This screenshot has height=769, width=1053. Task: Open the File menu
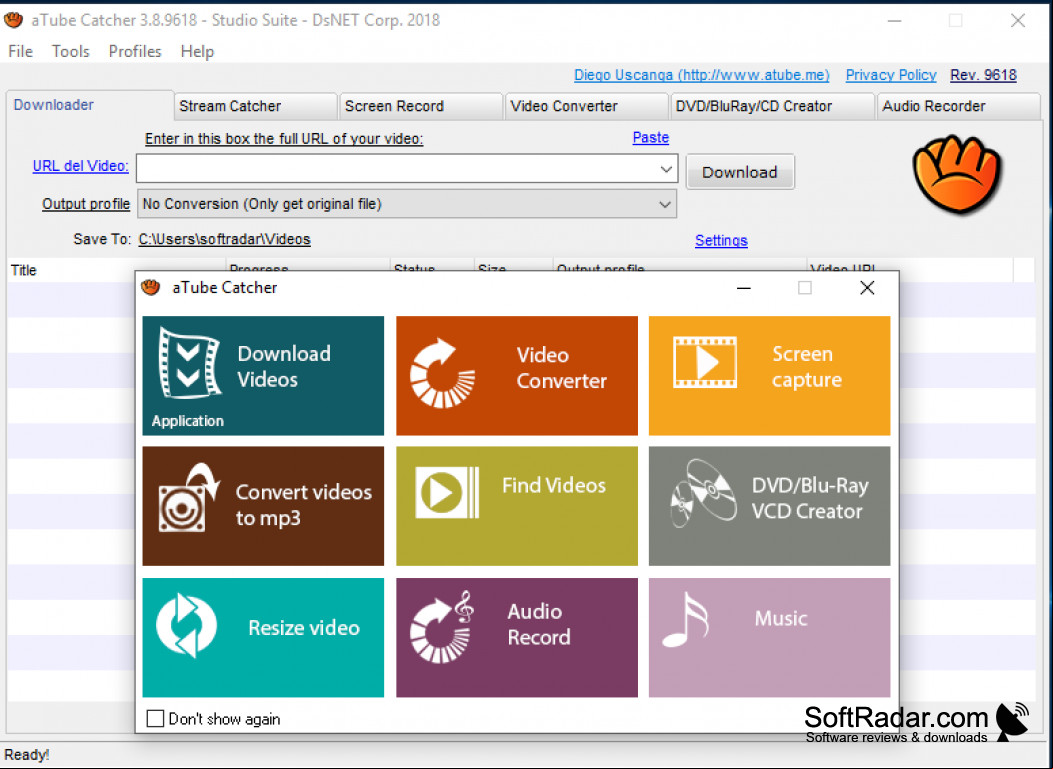pos(20,52)
